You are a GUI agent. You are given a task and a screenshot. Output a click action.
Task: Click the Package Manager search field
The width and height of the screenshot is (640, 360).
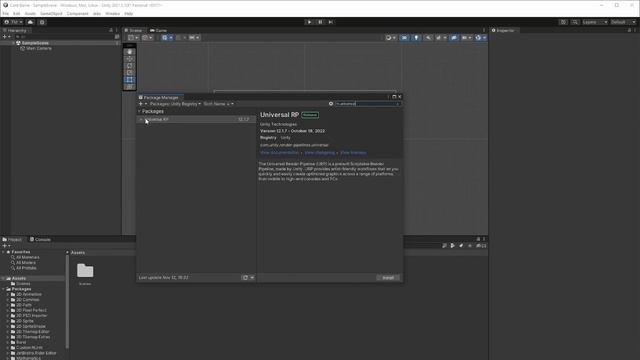pos(367,104)
